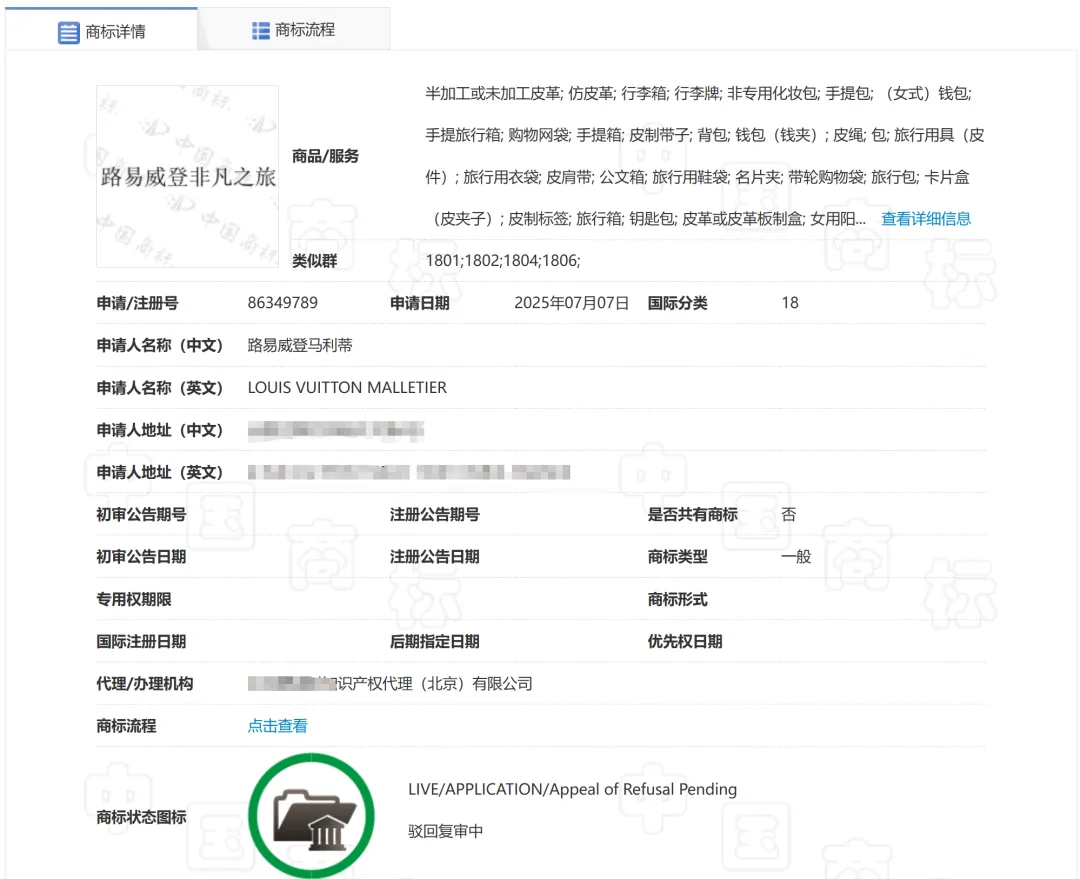Viewport: 1080px width, 879px height.
Task: Click the 后期指定日期 label
Action: [435, 641]
